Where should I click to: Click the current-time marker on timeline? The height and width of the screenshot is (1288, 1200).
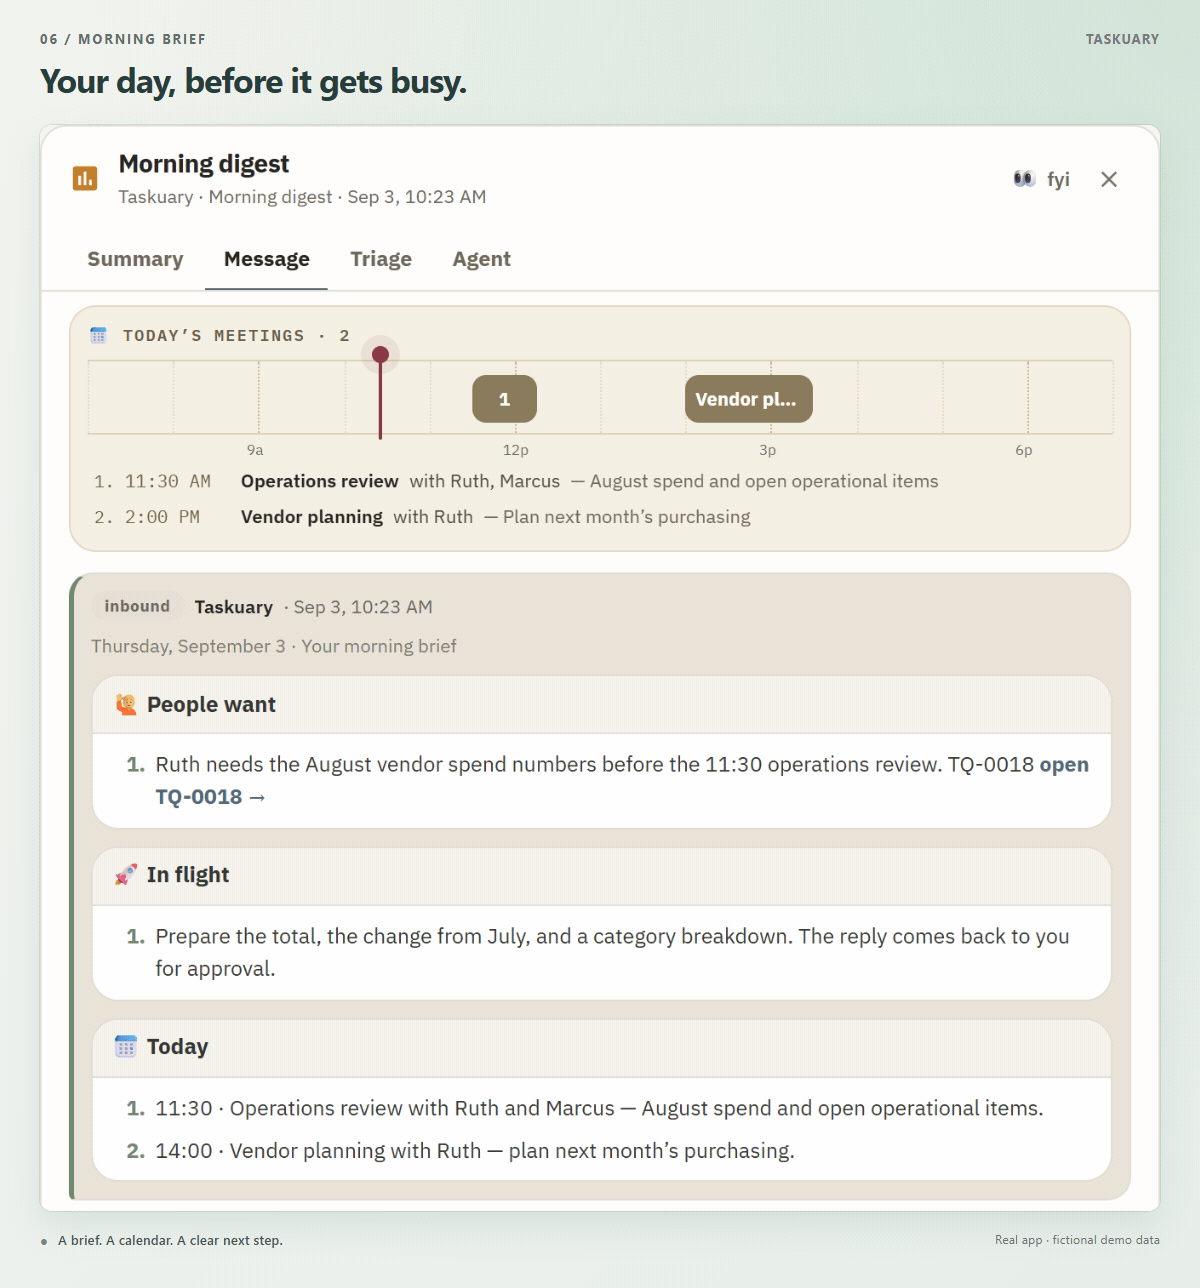point(380,355)
